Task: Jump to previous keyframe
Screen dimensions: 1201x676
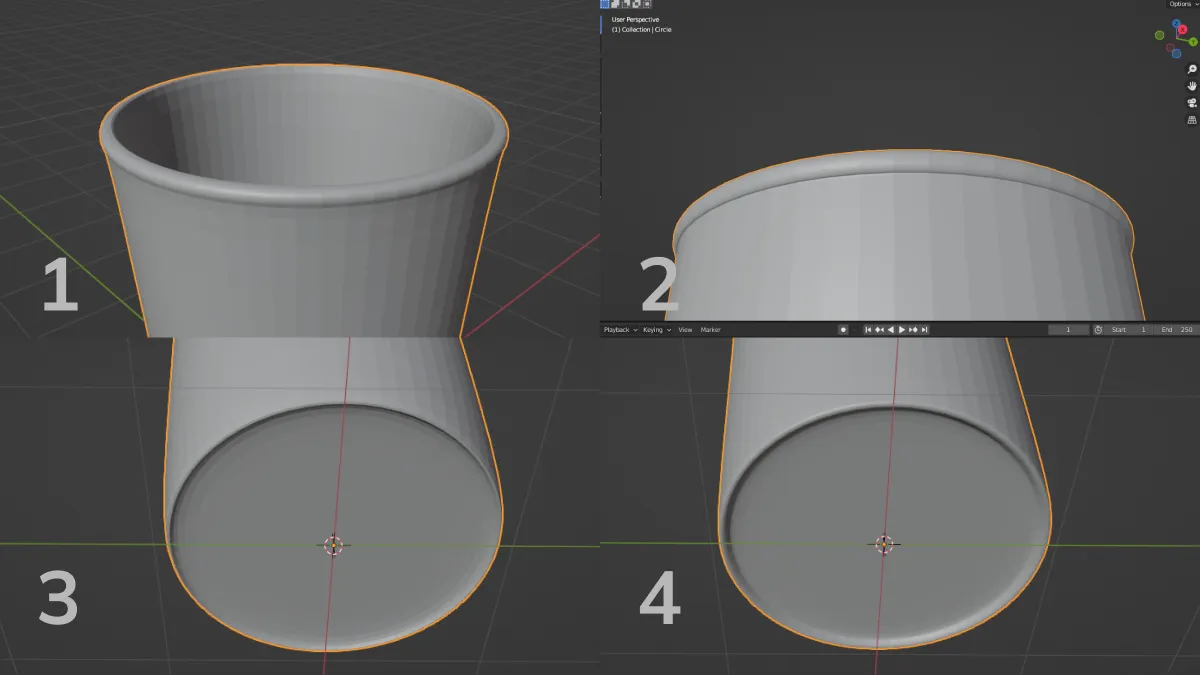Action: tap(879, 330)
